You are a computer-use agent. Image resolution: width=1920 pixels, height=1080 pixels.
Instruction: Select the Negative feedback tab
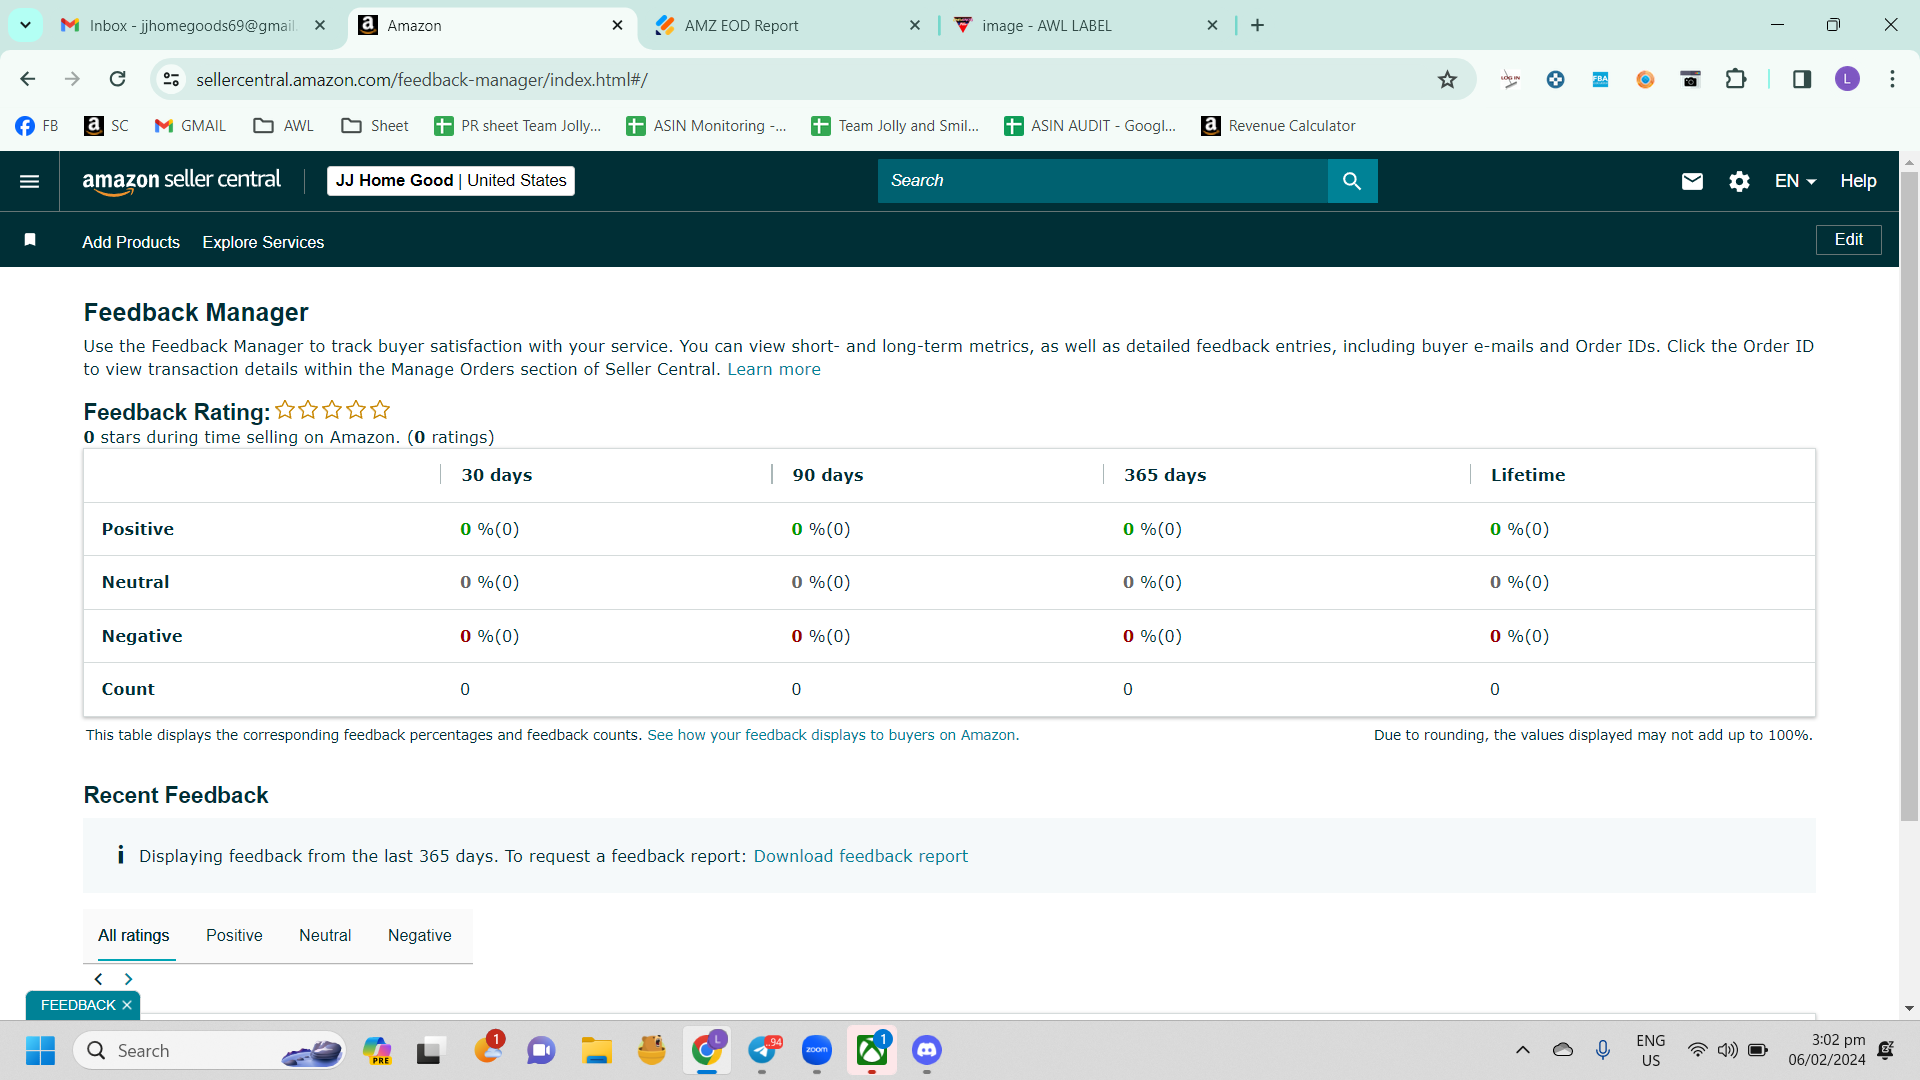click(x=420, y=935)
